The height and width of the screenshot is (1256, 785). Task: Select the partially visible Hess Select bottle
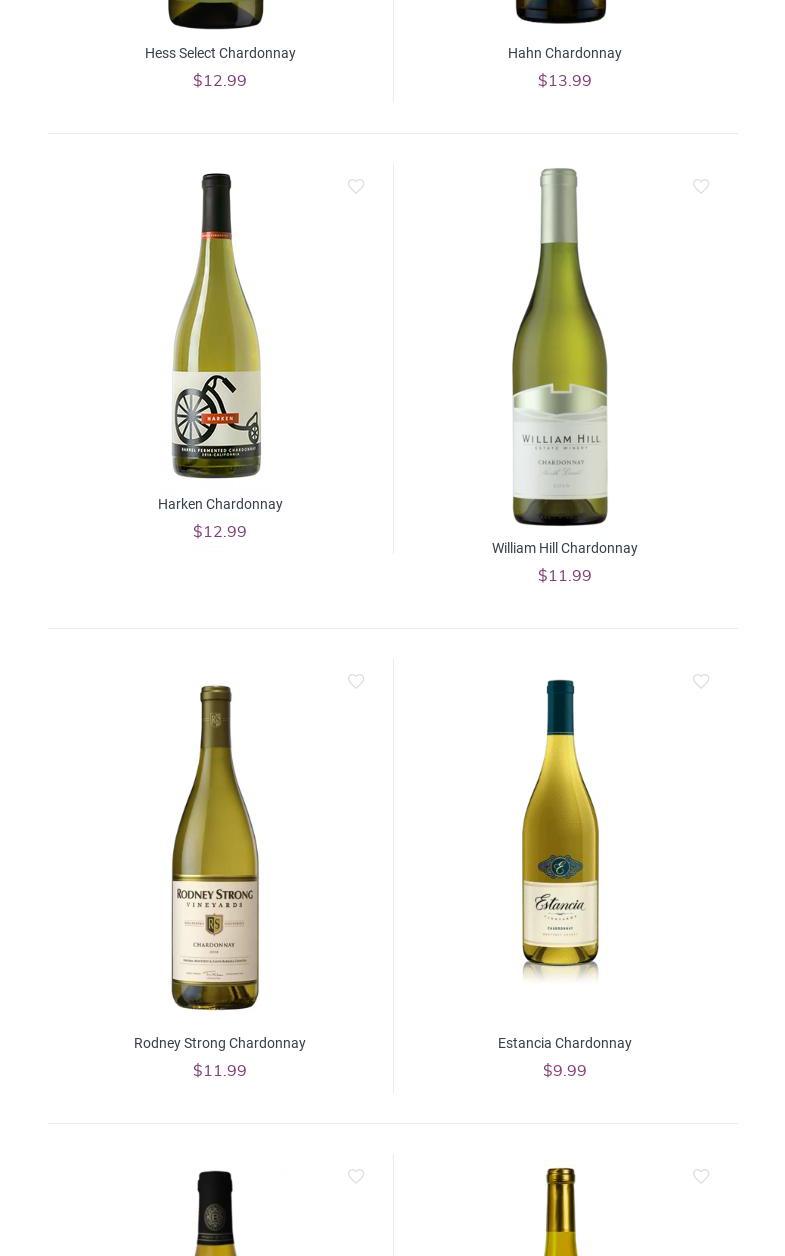click(x=216, y=14)
